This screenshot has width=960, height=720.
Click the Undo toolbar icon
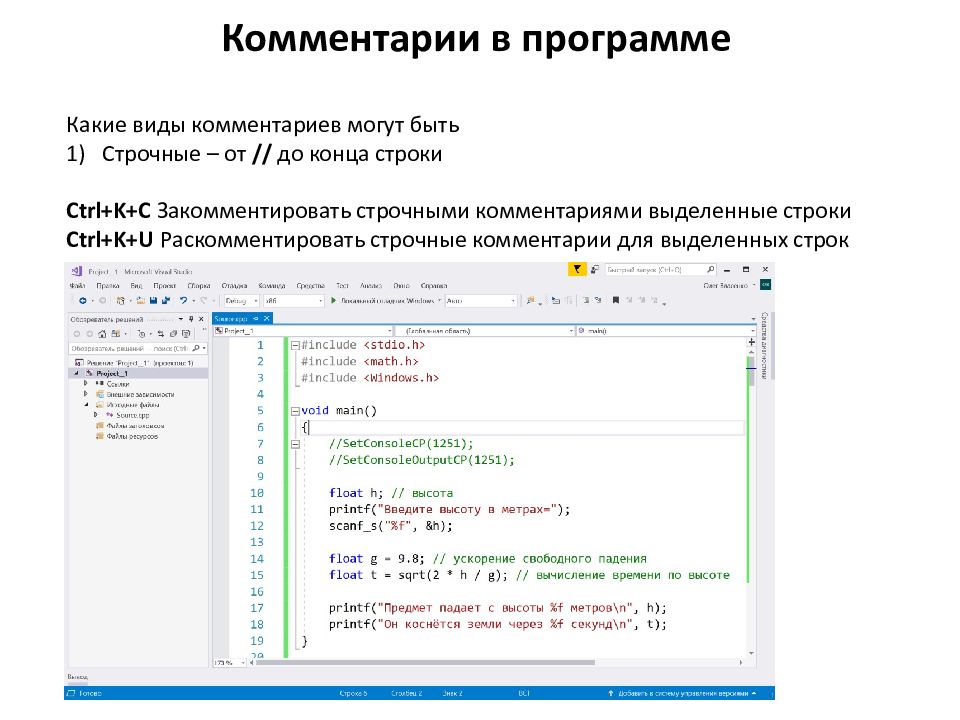pos(183,301)
